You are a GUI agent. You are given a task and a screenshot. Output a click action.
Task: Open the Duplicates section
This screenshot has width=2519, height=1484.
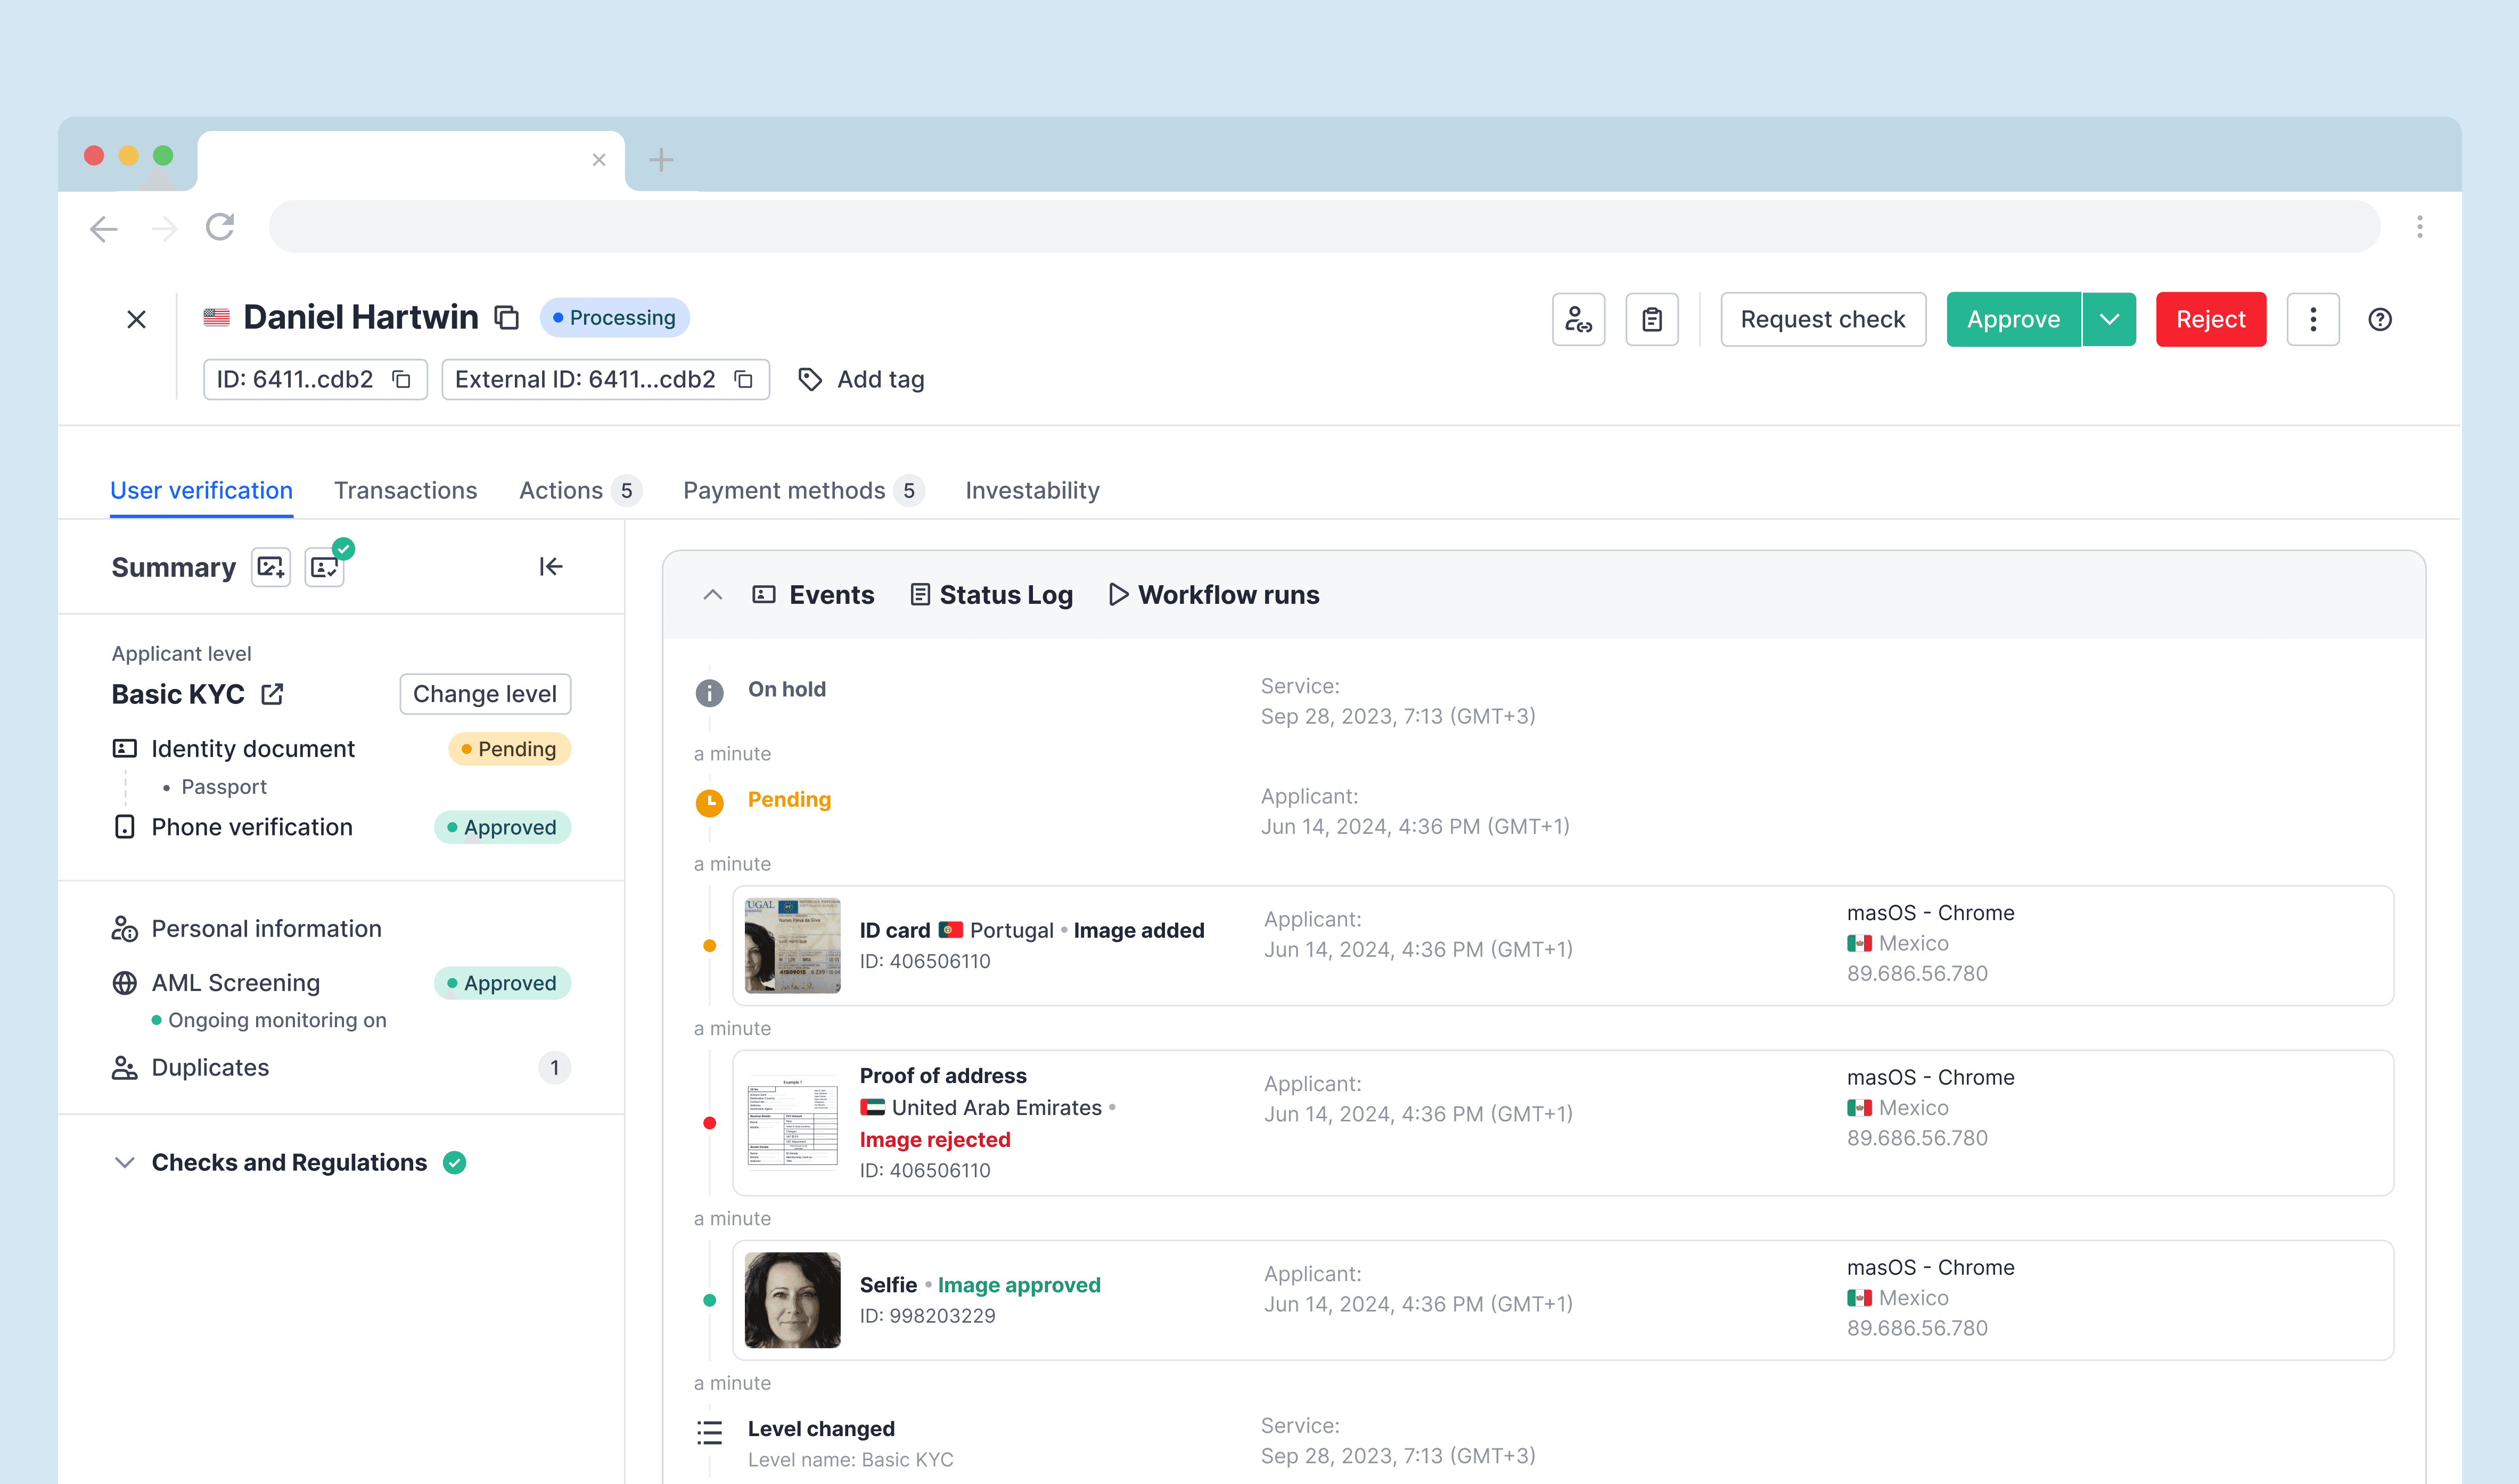pos(210,1068)
